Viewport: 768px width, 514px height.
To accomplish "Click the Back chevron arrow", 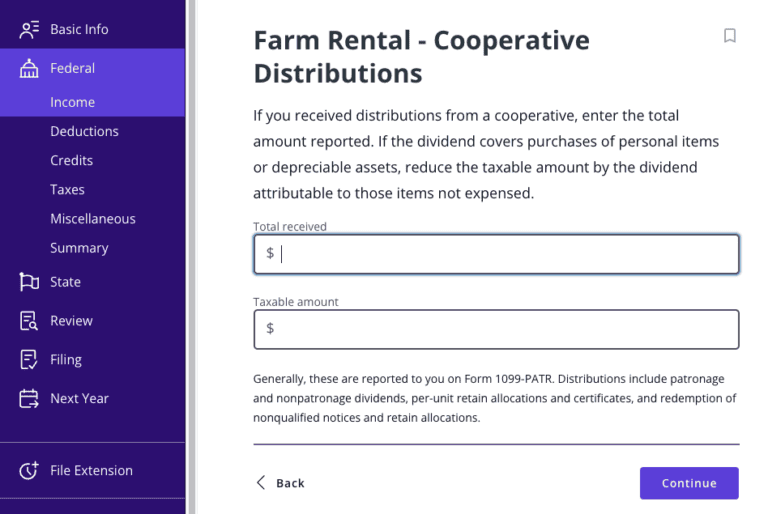I will coord(262,483).
